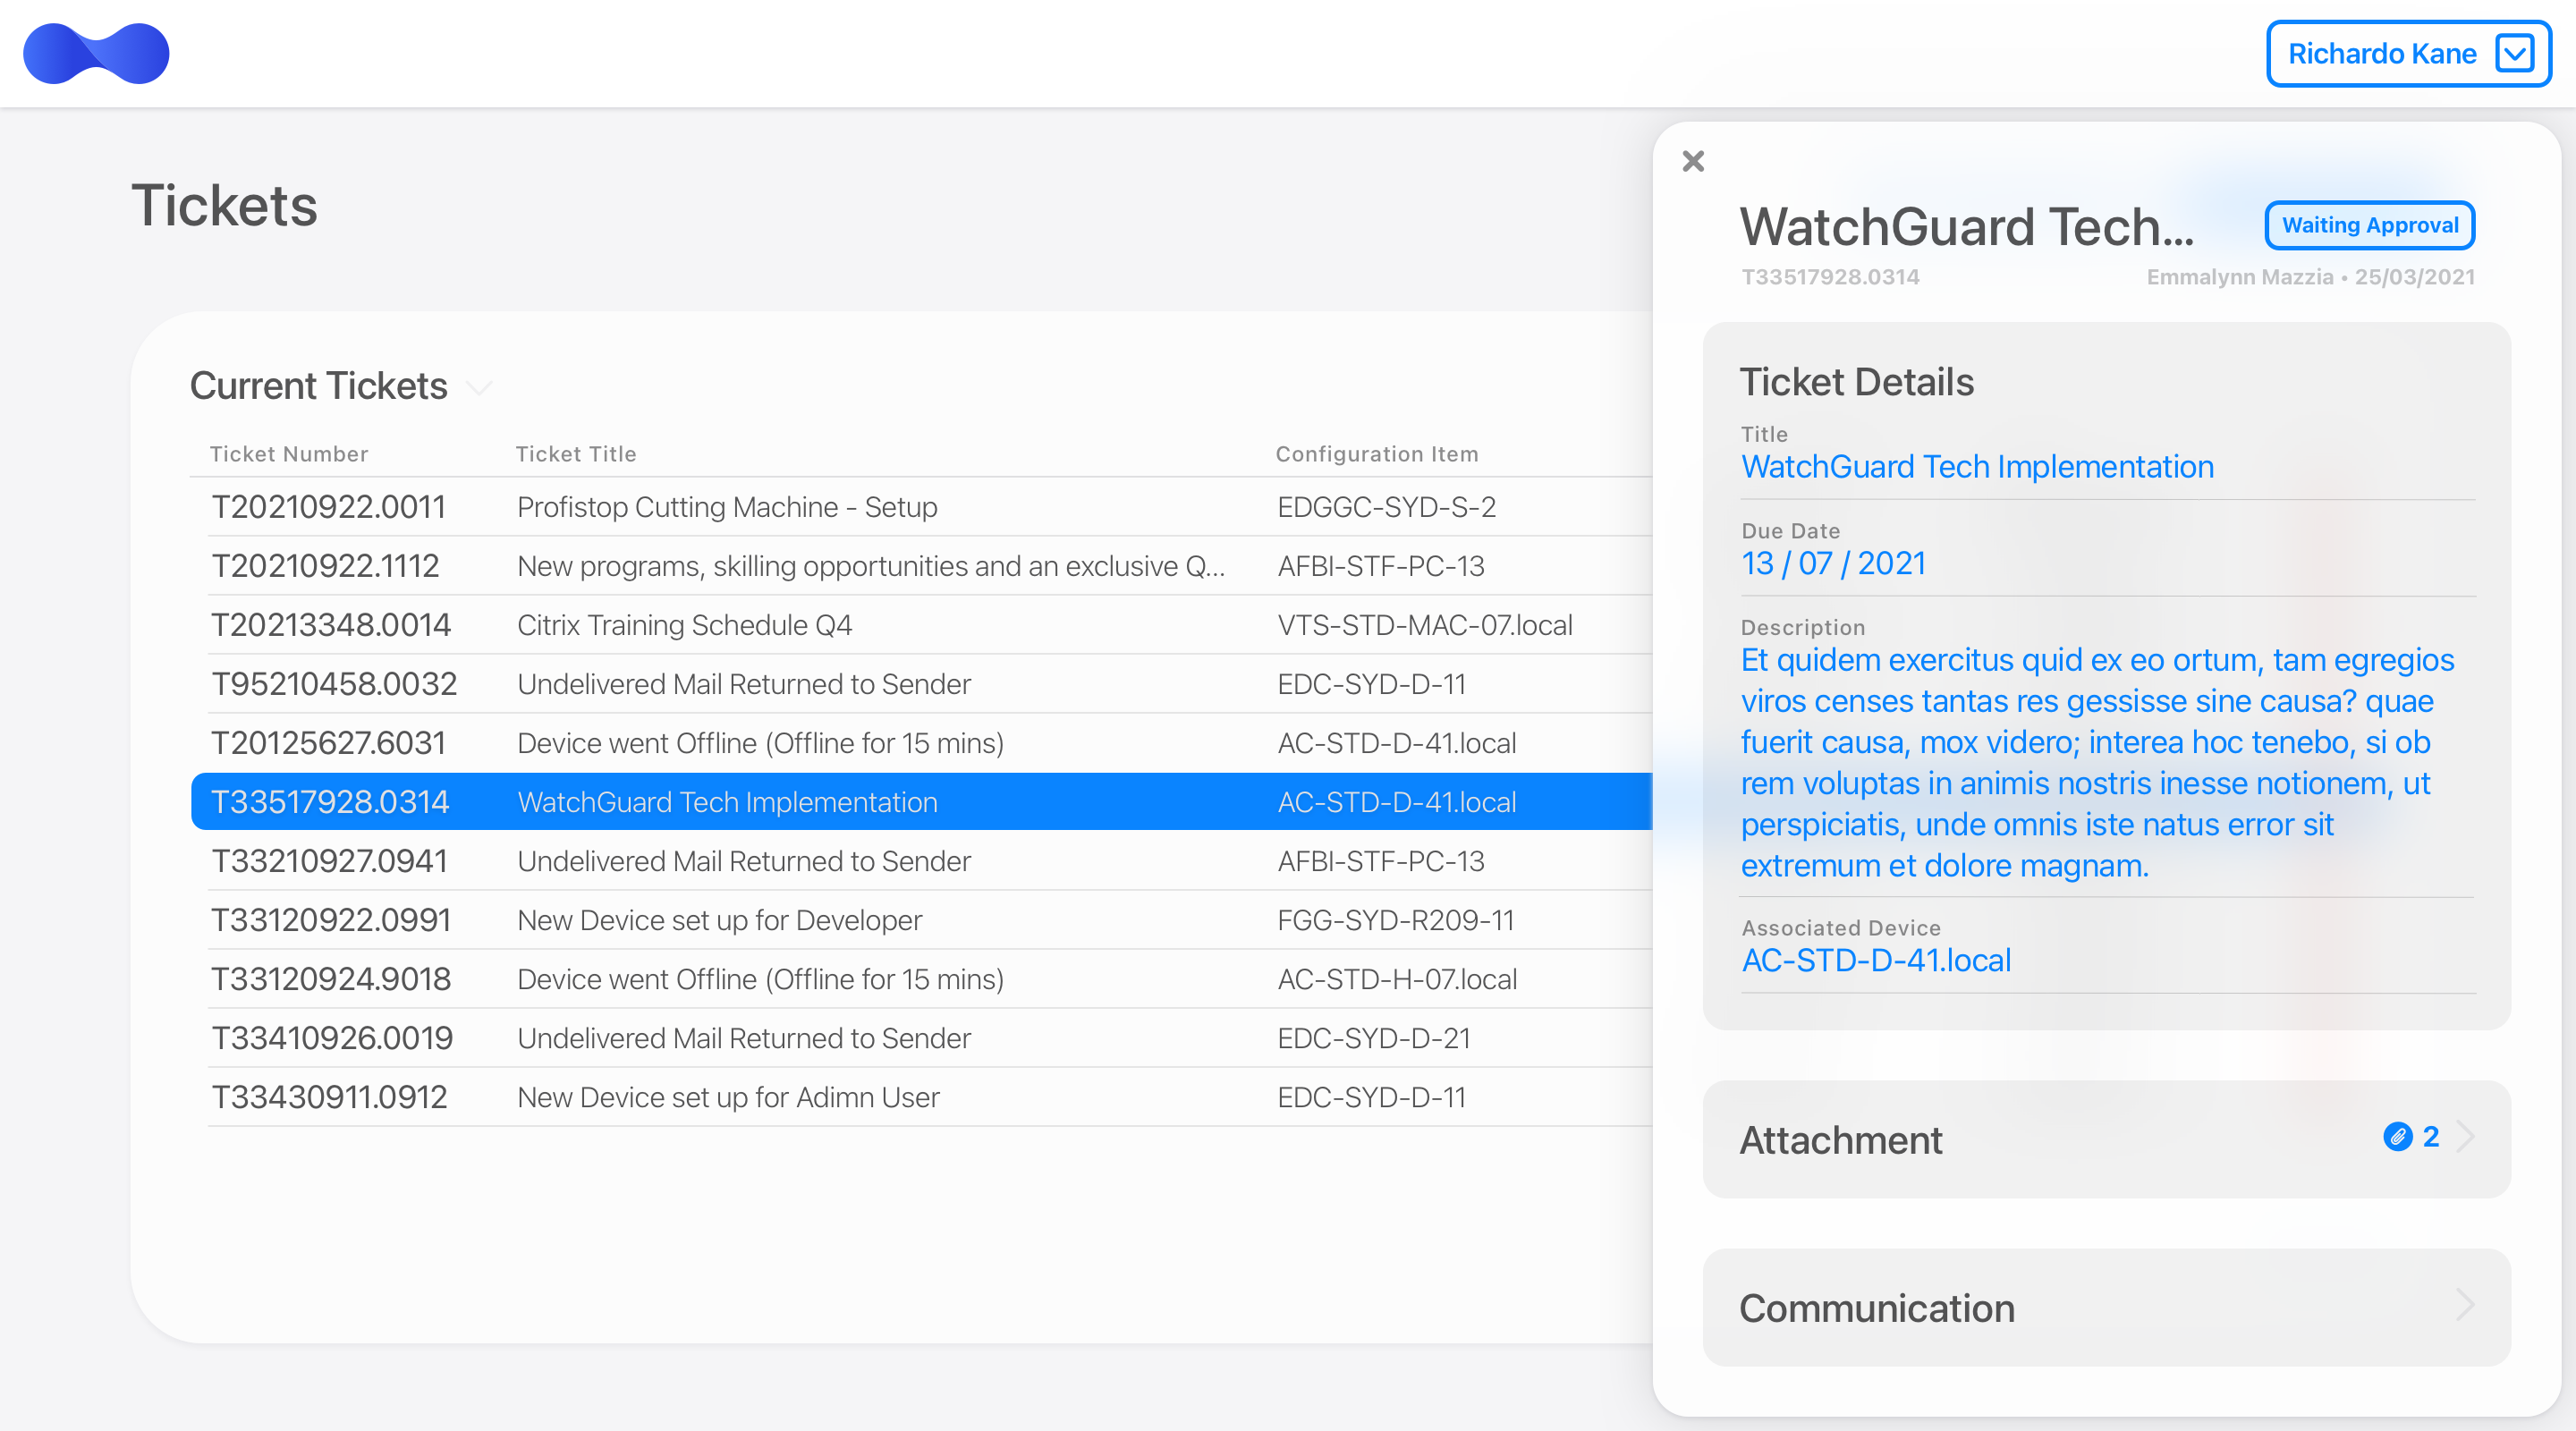Image resolution: width=2576 pixels, height=1431 pixels.
Task: Click configuration item EDGGC-SYD-S-2
Action: (x=1386, y=507)
